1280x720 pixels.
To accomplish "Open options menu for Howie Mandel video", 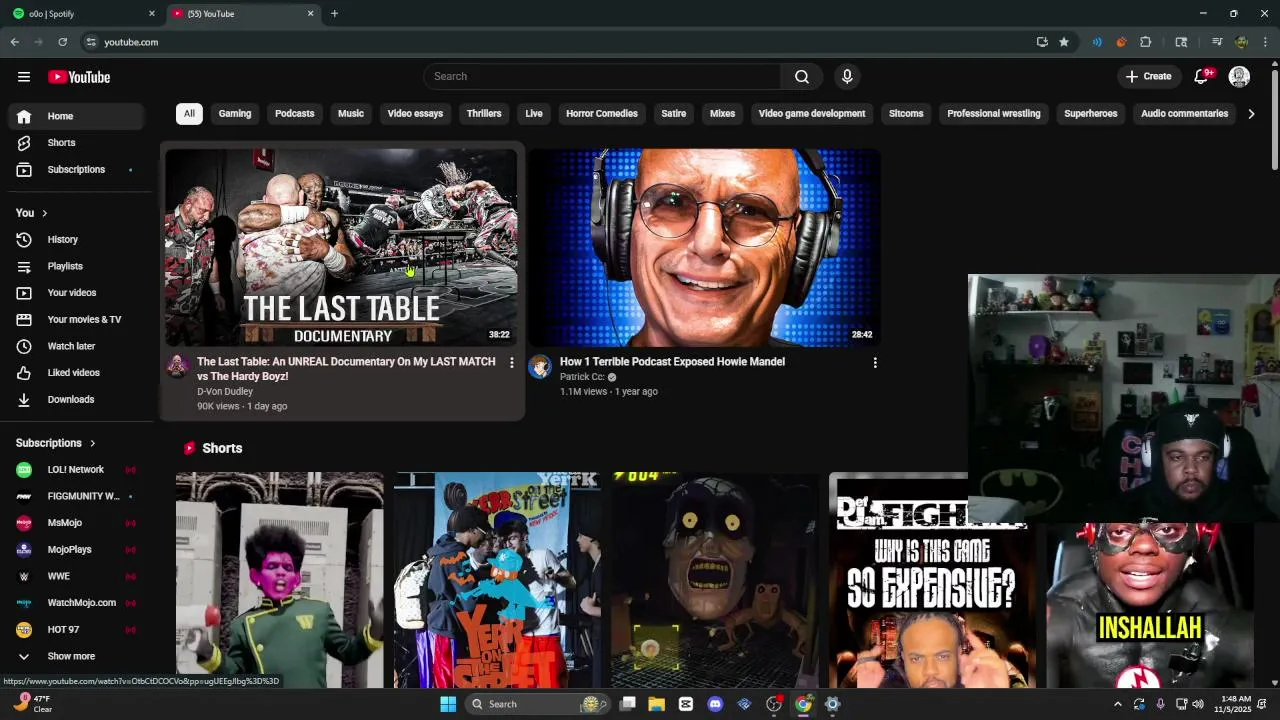I will pyautogui.click(x=875, y=363).
